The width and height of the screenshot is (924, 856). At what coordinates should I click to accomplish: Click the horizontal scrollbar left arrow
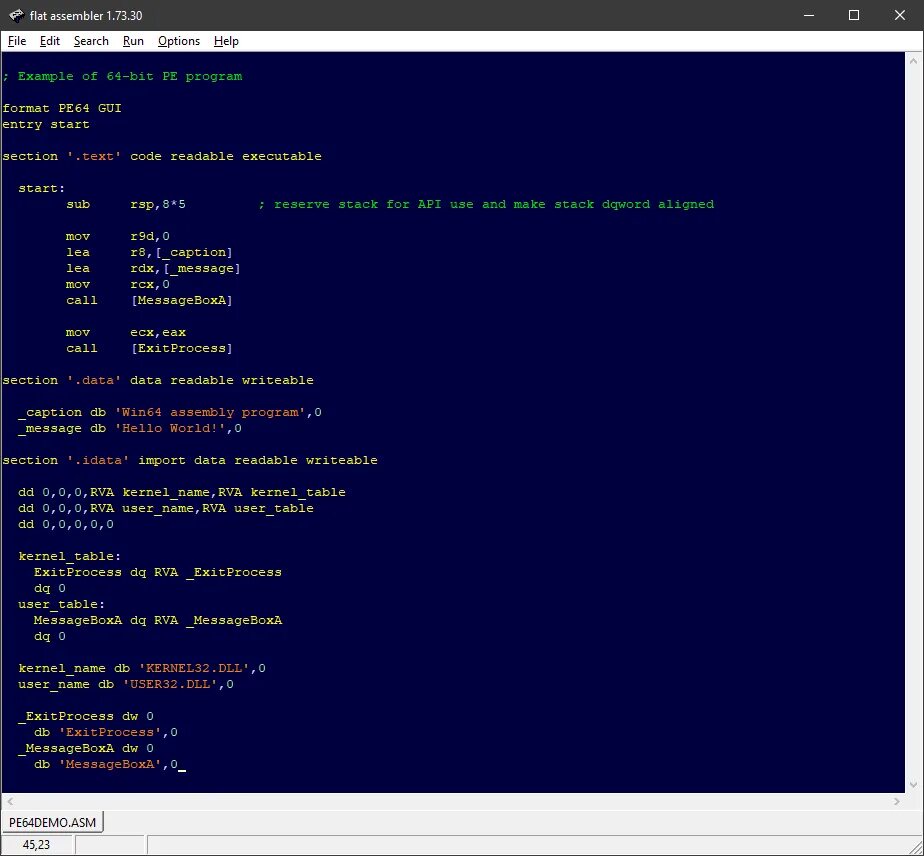point(9,801)
